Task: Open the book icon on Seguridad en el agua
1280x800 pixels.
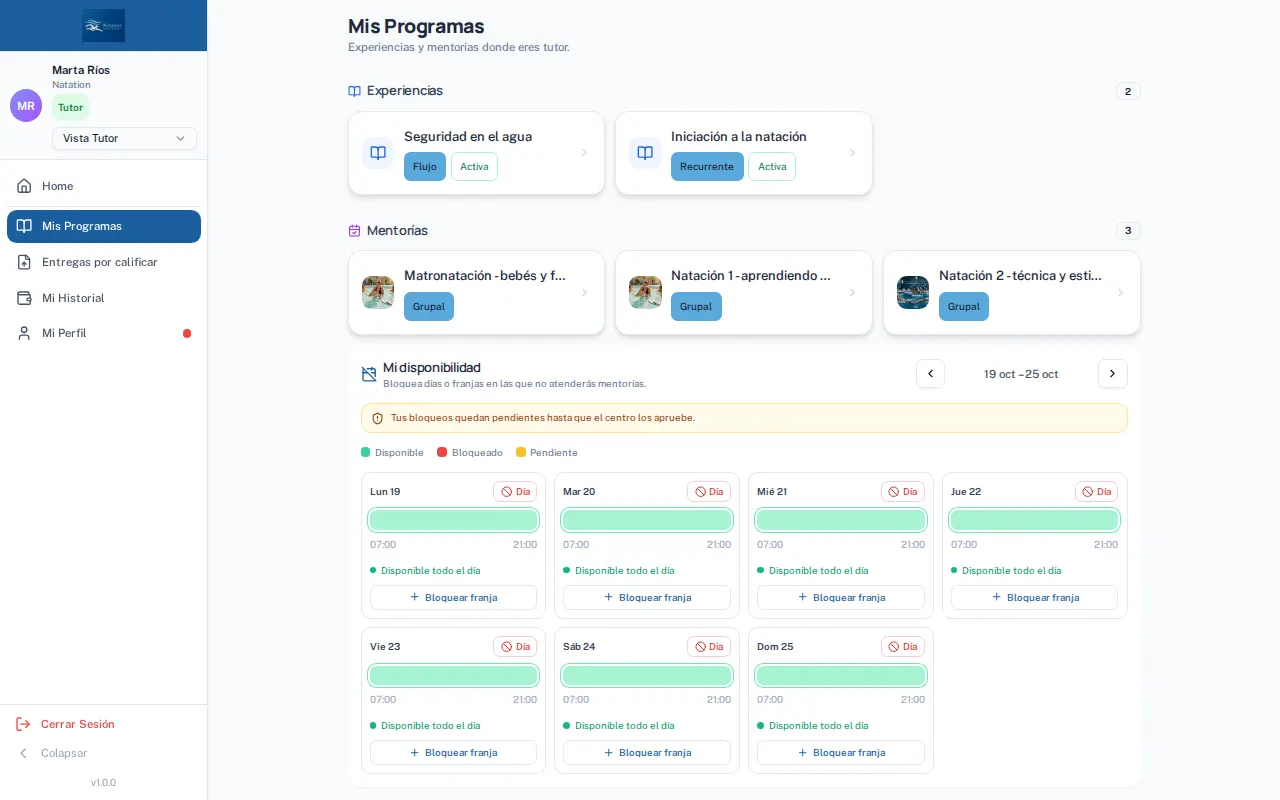Action: point(378,153)
